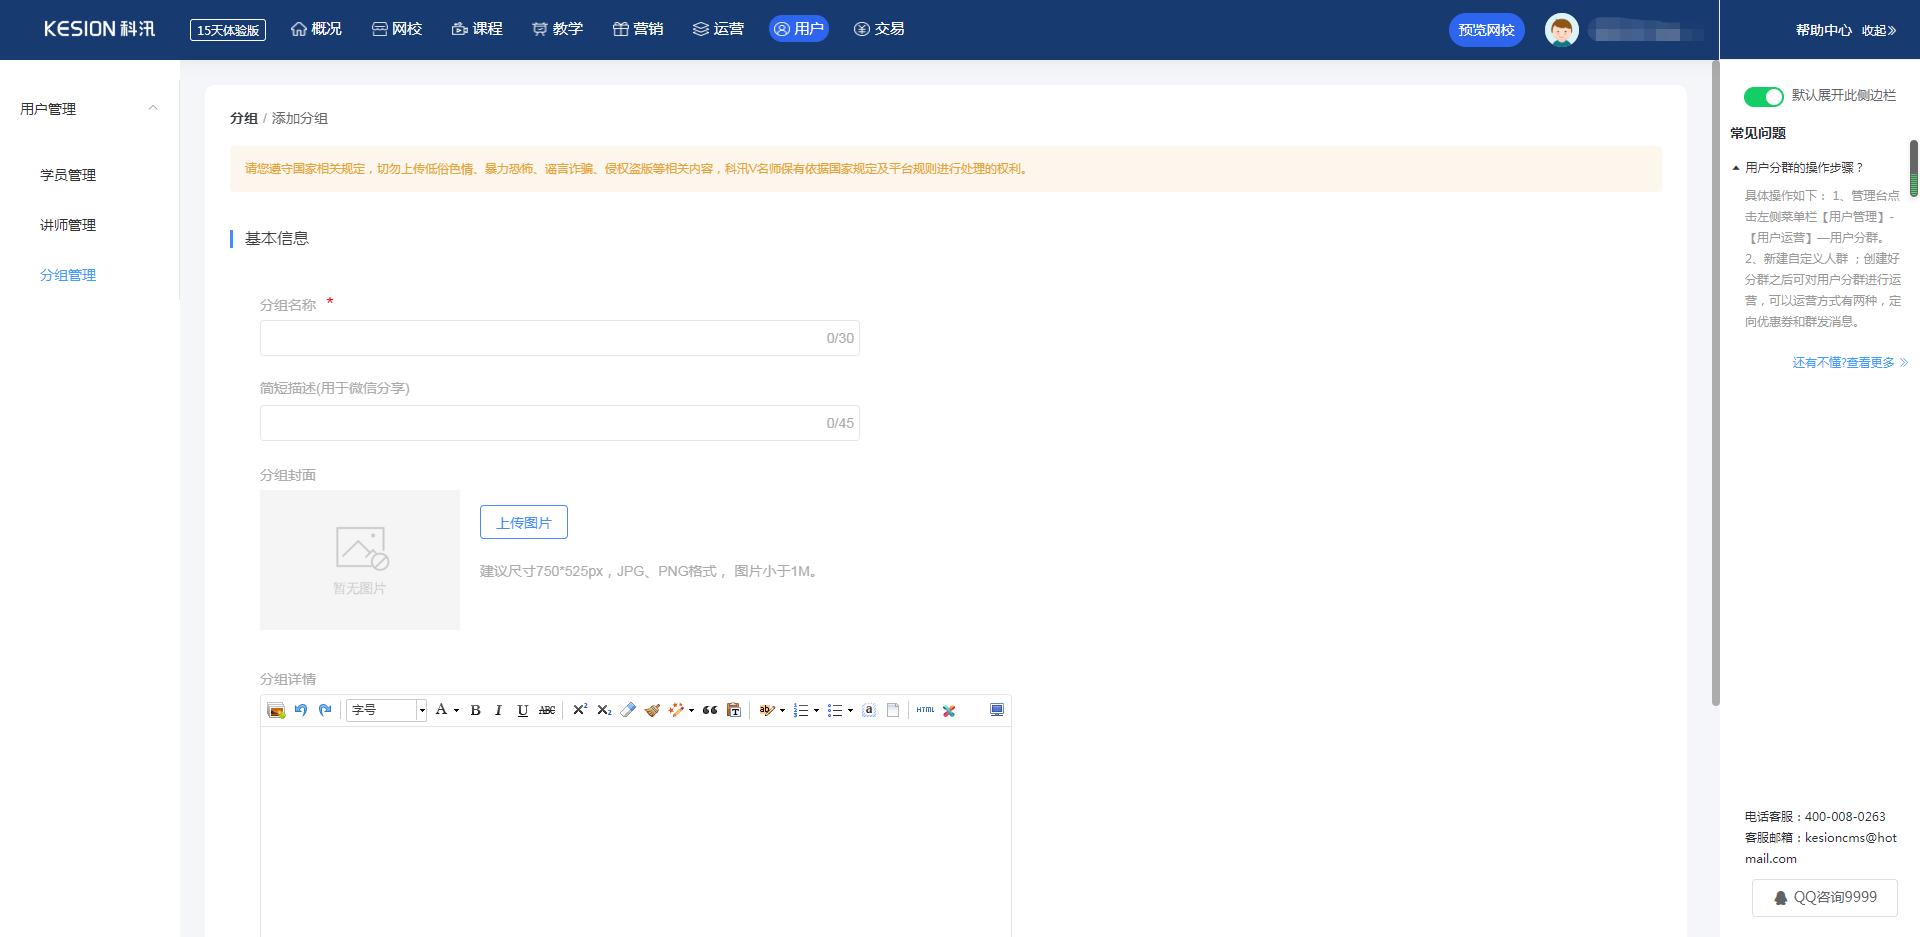
Task: Open the 课程 top menu
Action: tap(477, 29)
